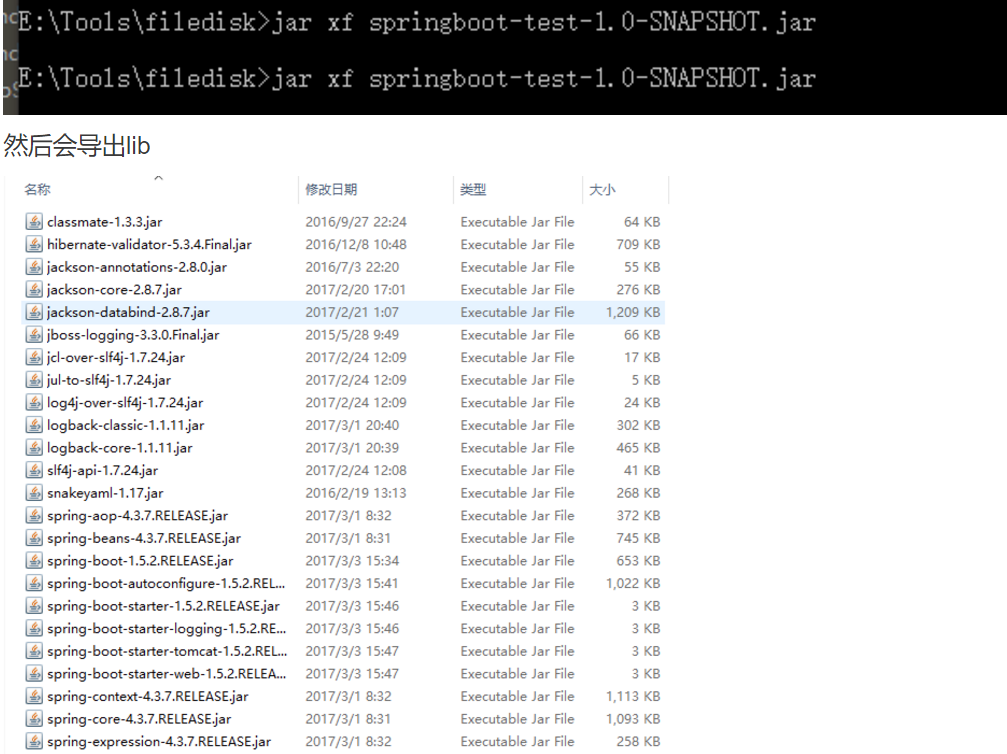
Task: Click the date 2016/2/19 13:13
Action: click(356, 493)
